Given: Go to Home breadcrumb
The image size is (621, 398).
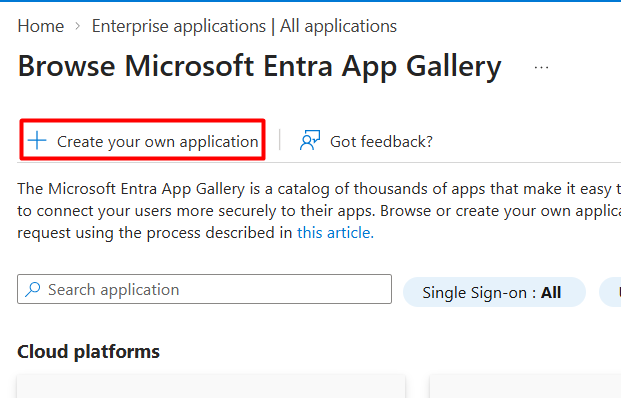Looking at the screenshot, I should point(41,27).
